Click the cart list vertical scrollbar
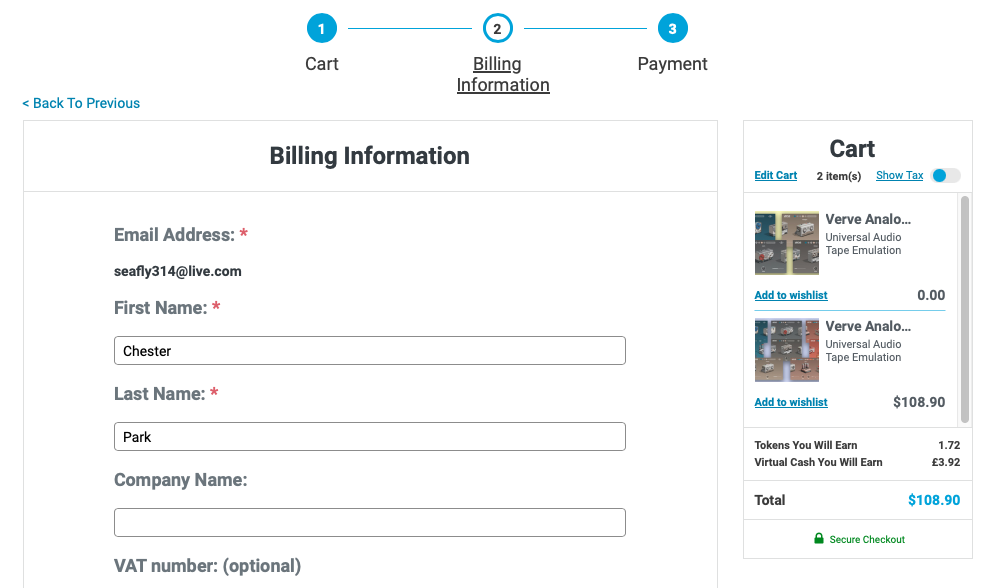The width and height of the screenshot is (991, 588). pos(964,309)
